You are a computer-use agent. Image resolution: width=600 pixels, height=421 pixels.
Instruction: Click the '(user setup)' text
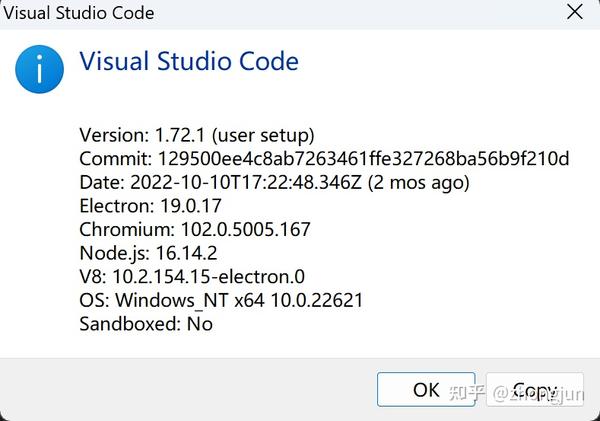[x=263, y=135]
